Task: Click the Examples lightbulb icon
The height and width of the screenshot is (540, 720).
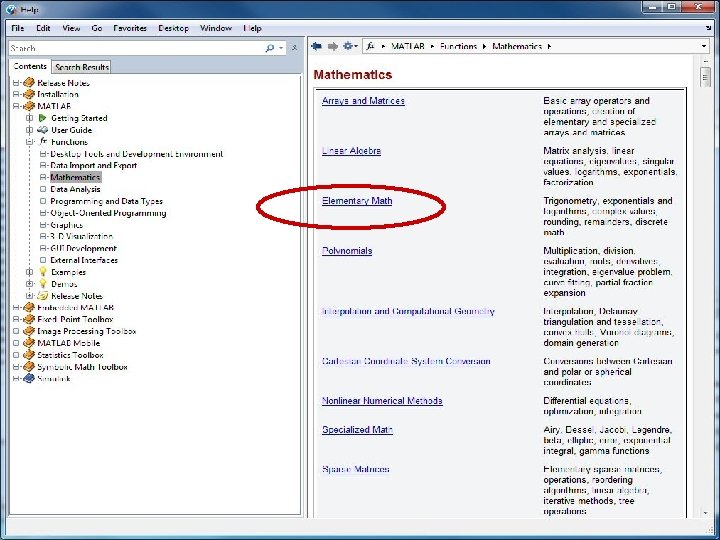Action: click(x=43, y=272)
